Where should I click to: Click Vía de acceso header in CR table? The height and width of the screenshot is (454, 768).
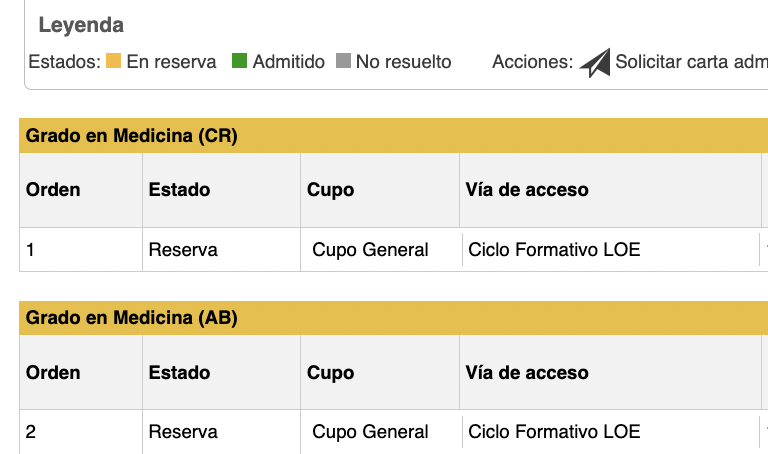point(527,190)
